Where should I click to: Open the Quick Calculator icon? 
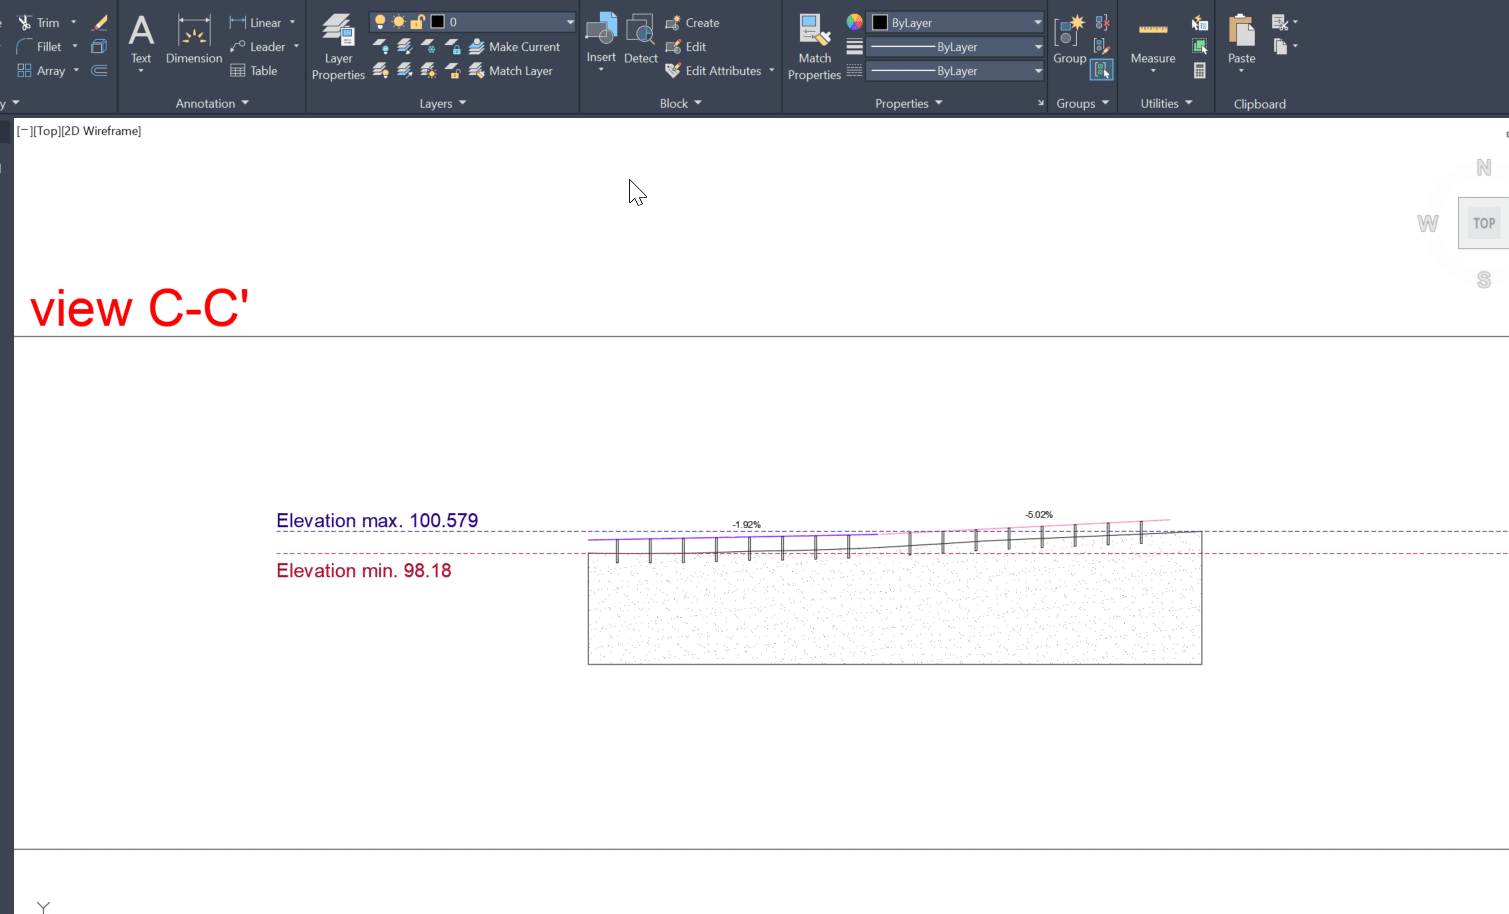tap(1199, 70)
